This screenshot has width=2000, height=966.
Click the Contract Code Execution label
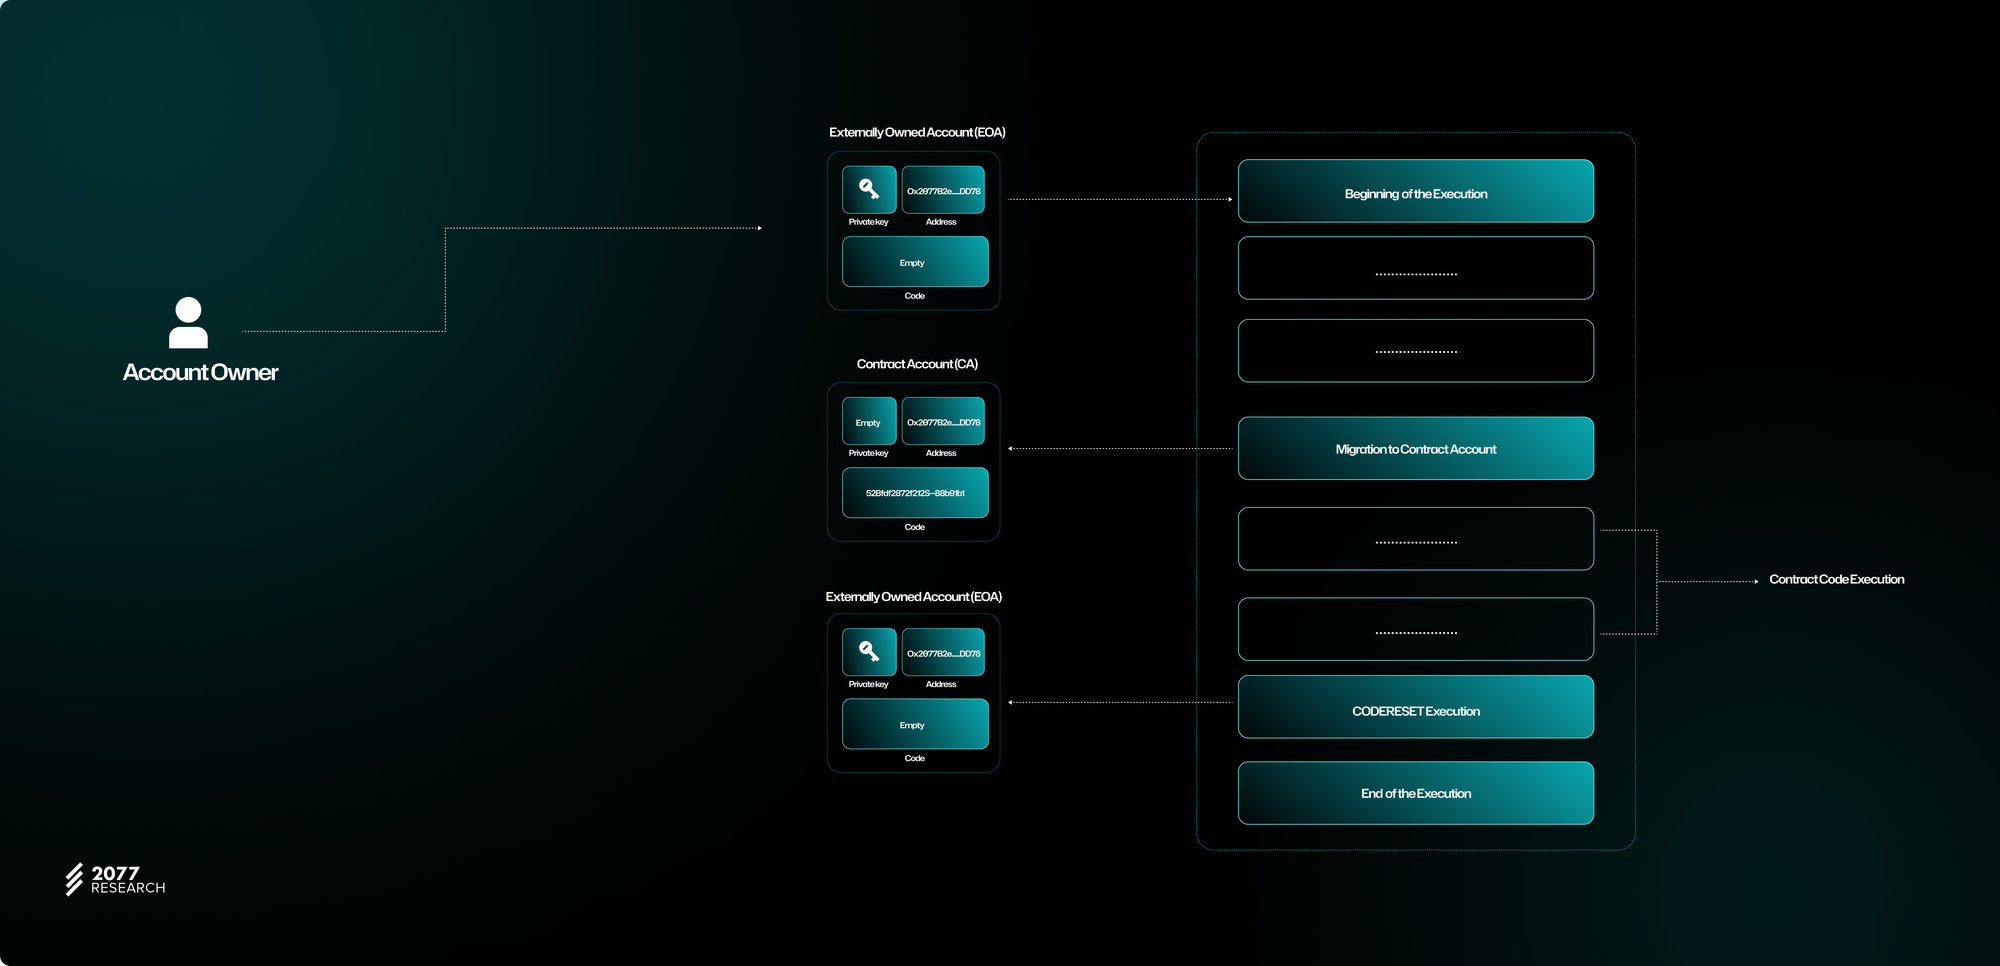pyautogui.click(x=1836, y=579)
